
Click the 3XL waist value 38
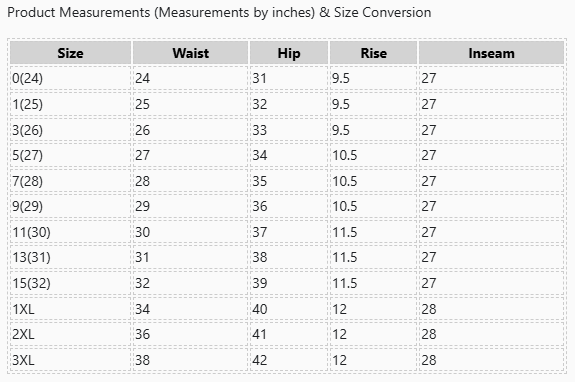(142, 360)
